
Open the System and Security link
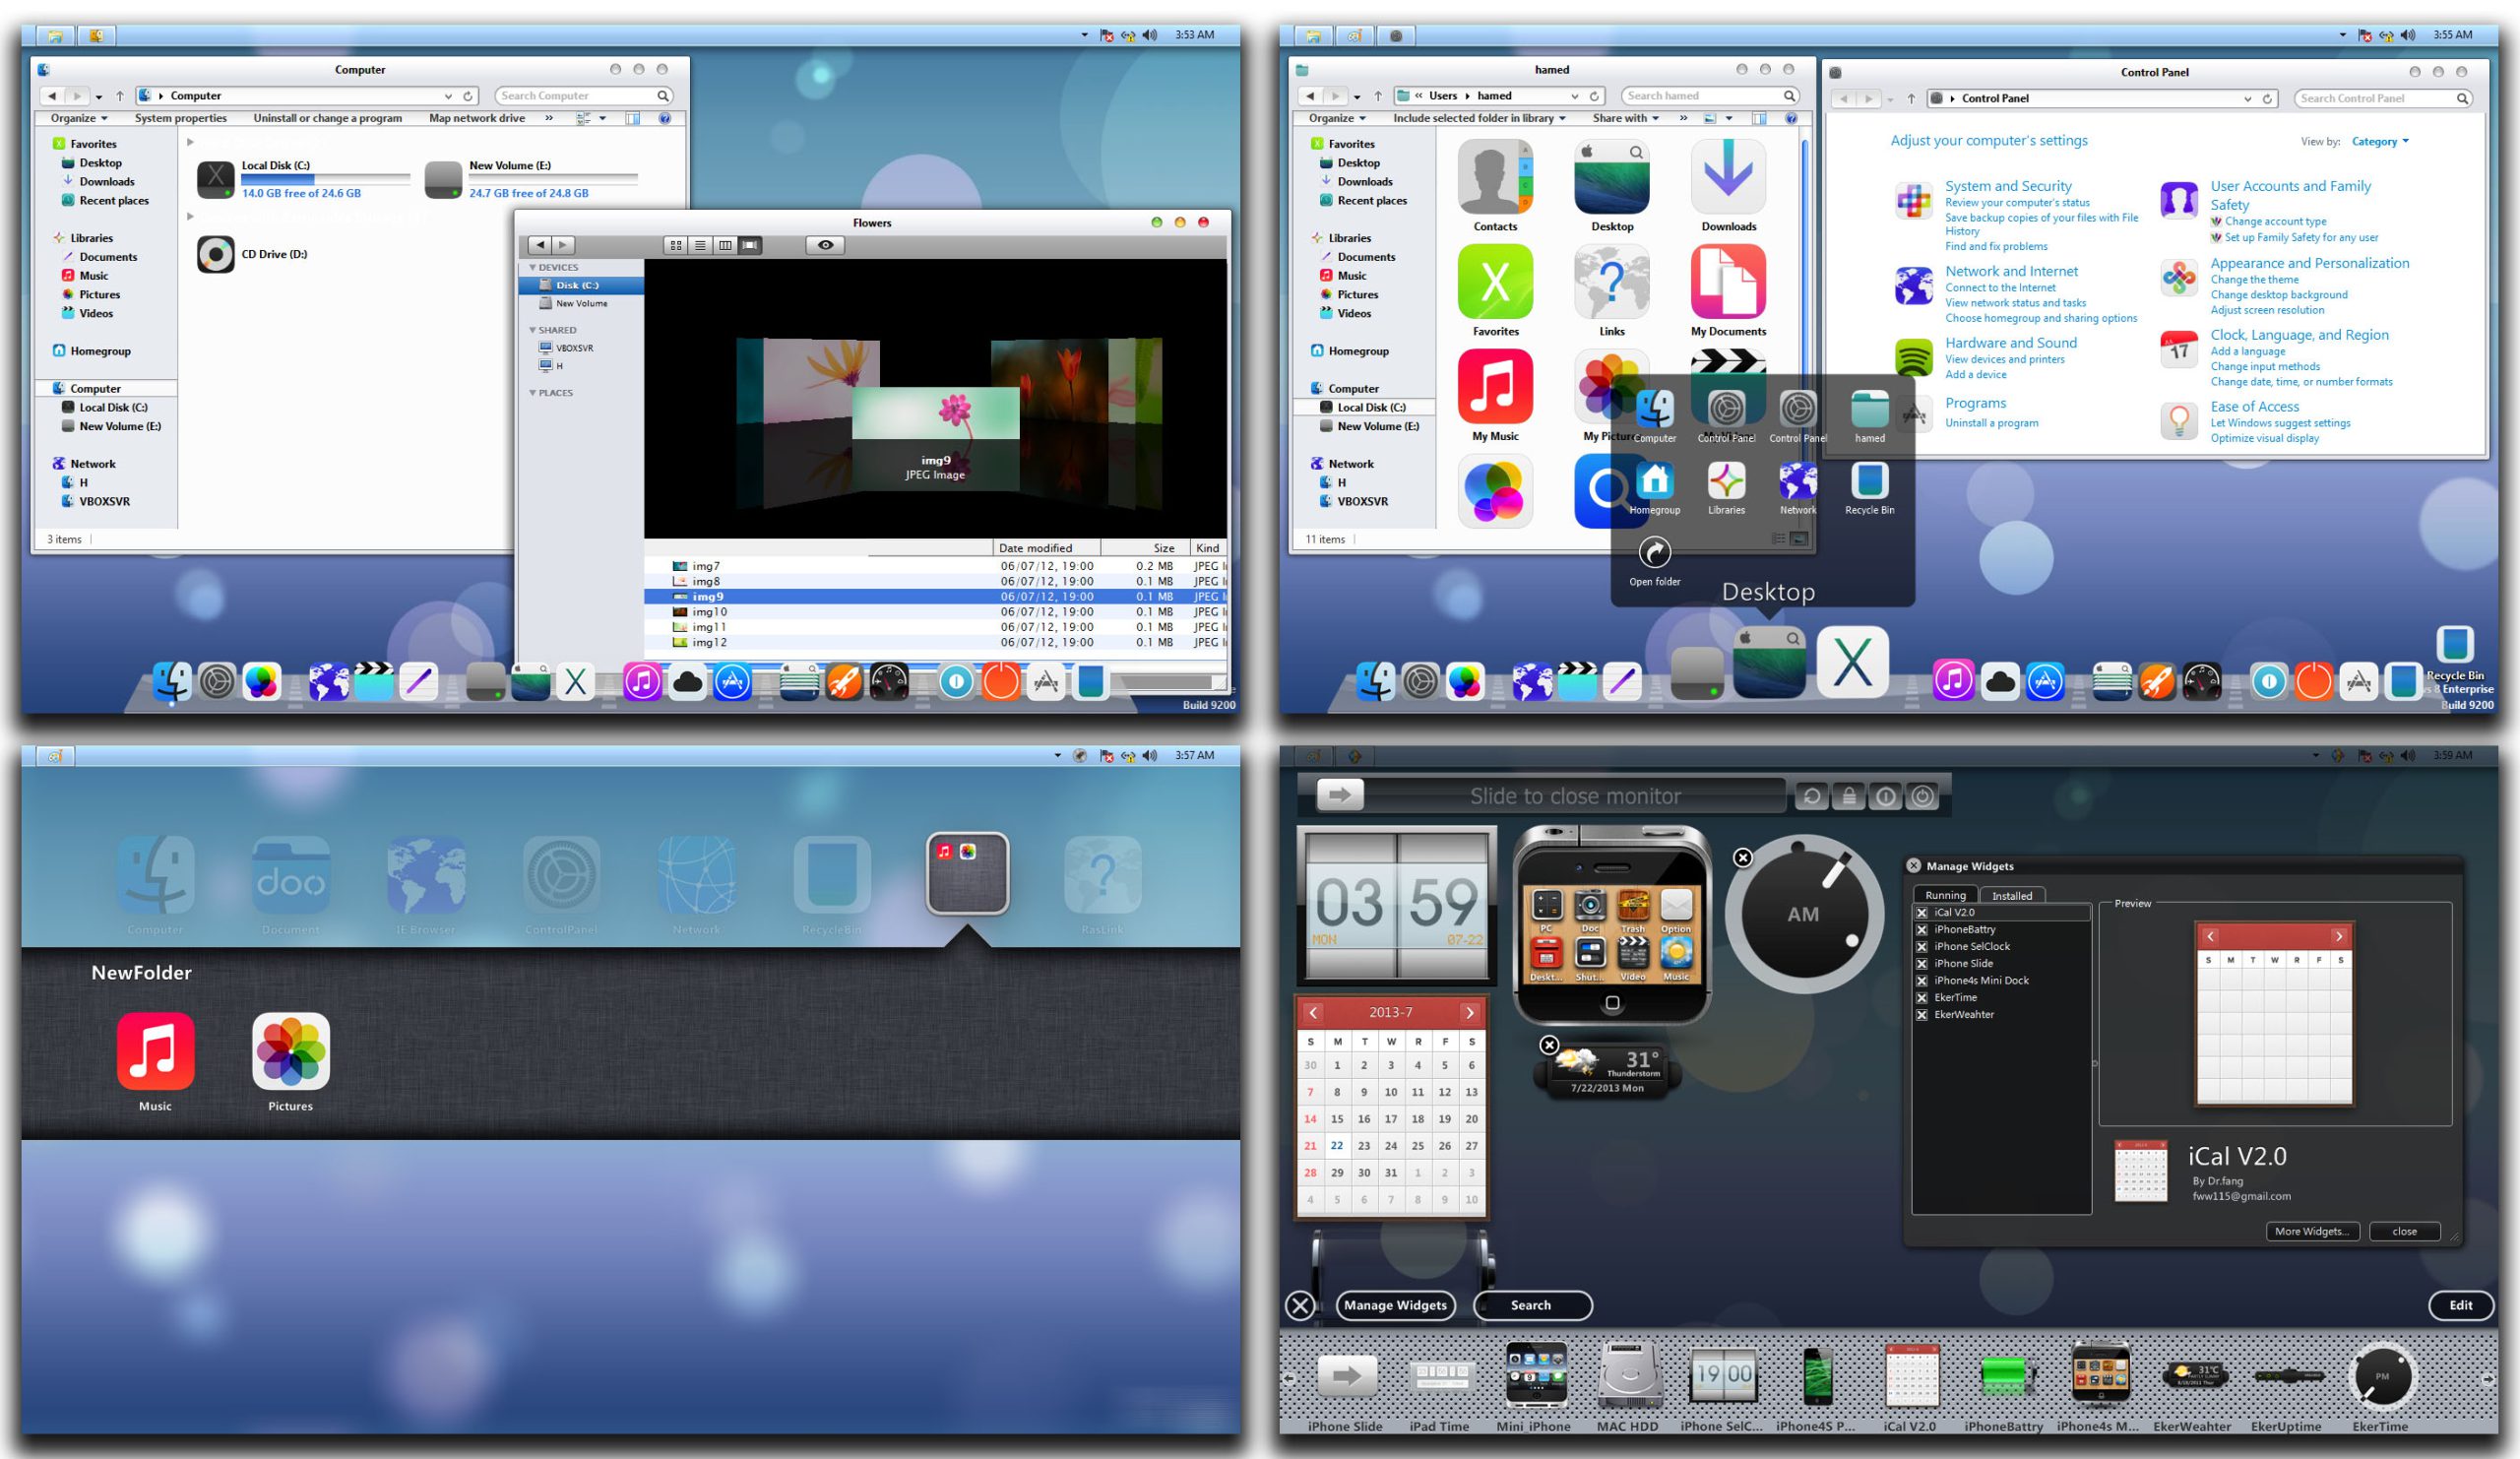point(2007,186)
